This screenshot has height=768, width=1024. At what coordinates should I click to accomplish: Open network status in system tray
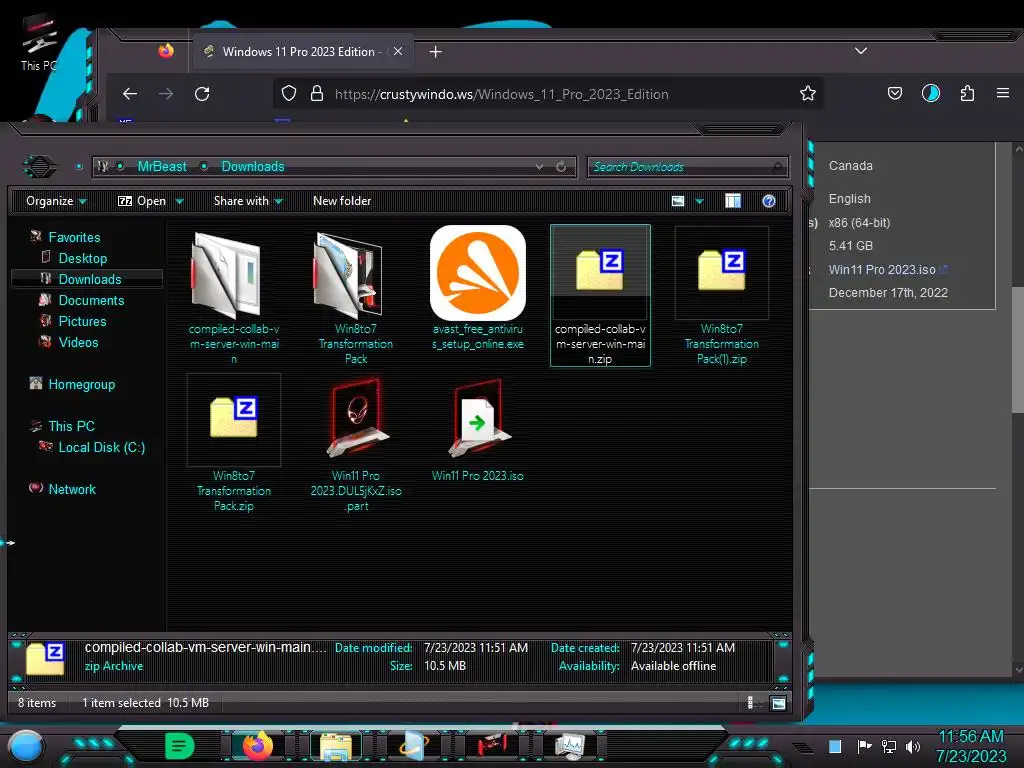coord(889,746)
